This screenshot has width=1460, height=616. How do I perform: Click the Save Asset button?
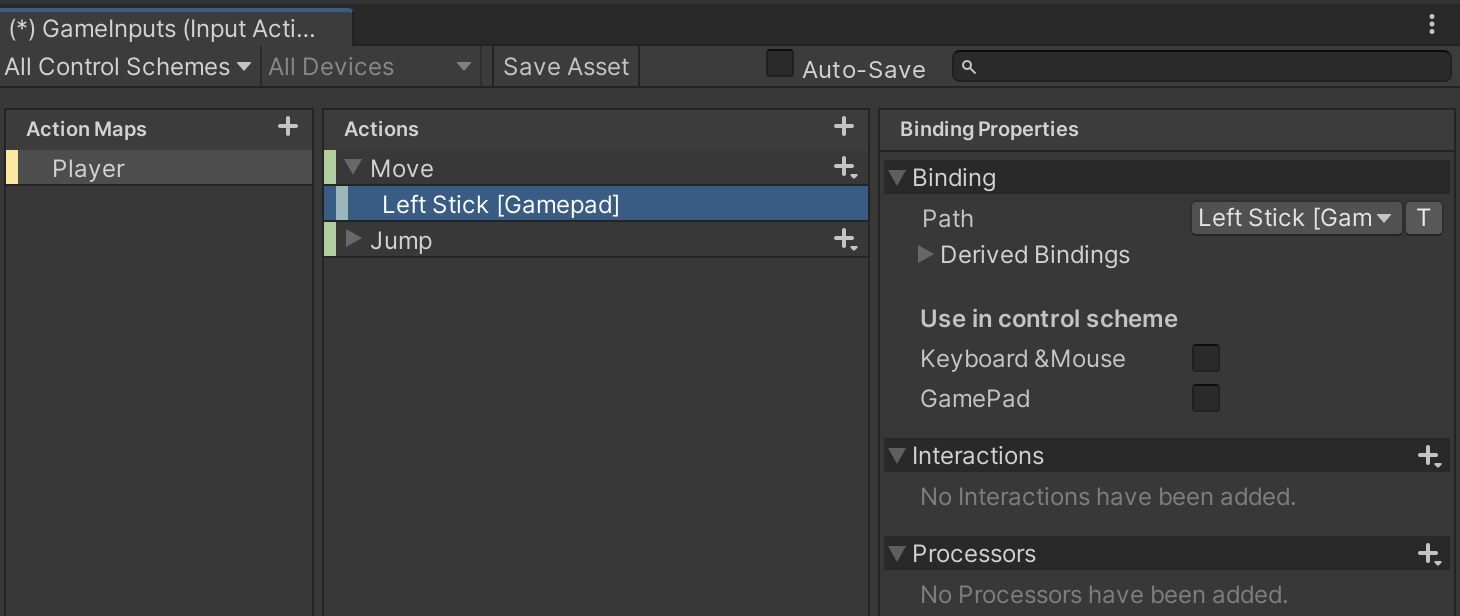click(x=566, y=67)
